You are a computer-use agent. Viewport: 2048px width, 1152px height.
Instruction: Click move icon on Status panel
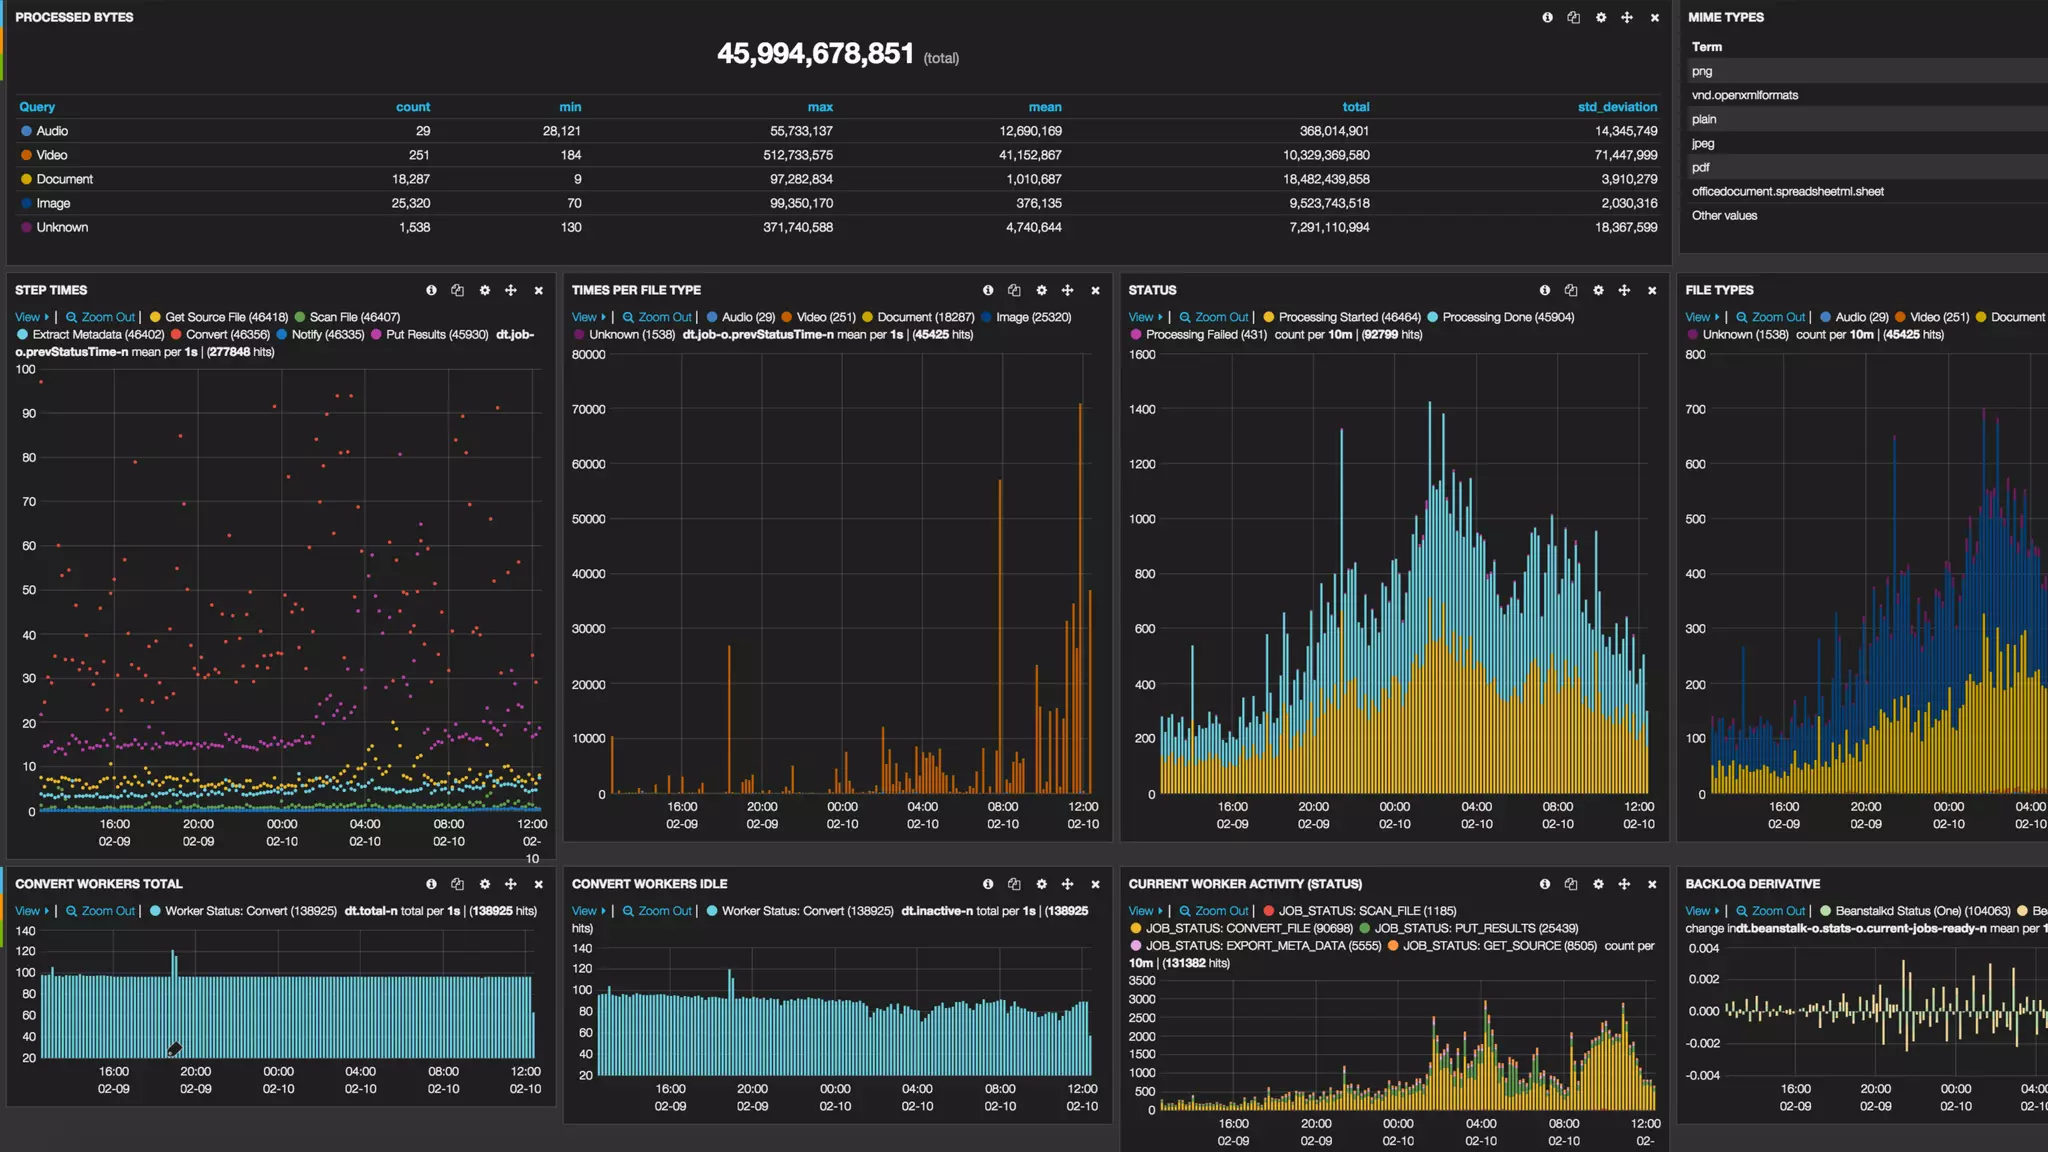pos(1624,290)
